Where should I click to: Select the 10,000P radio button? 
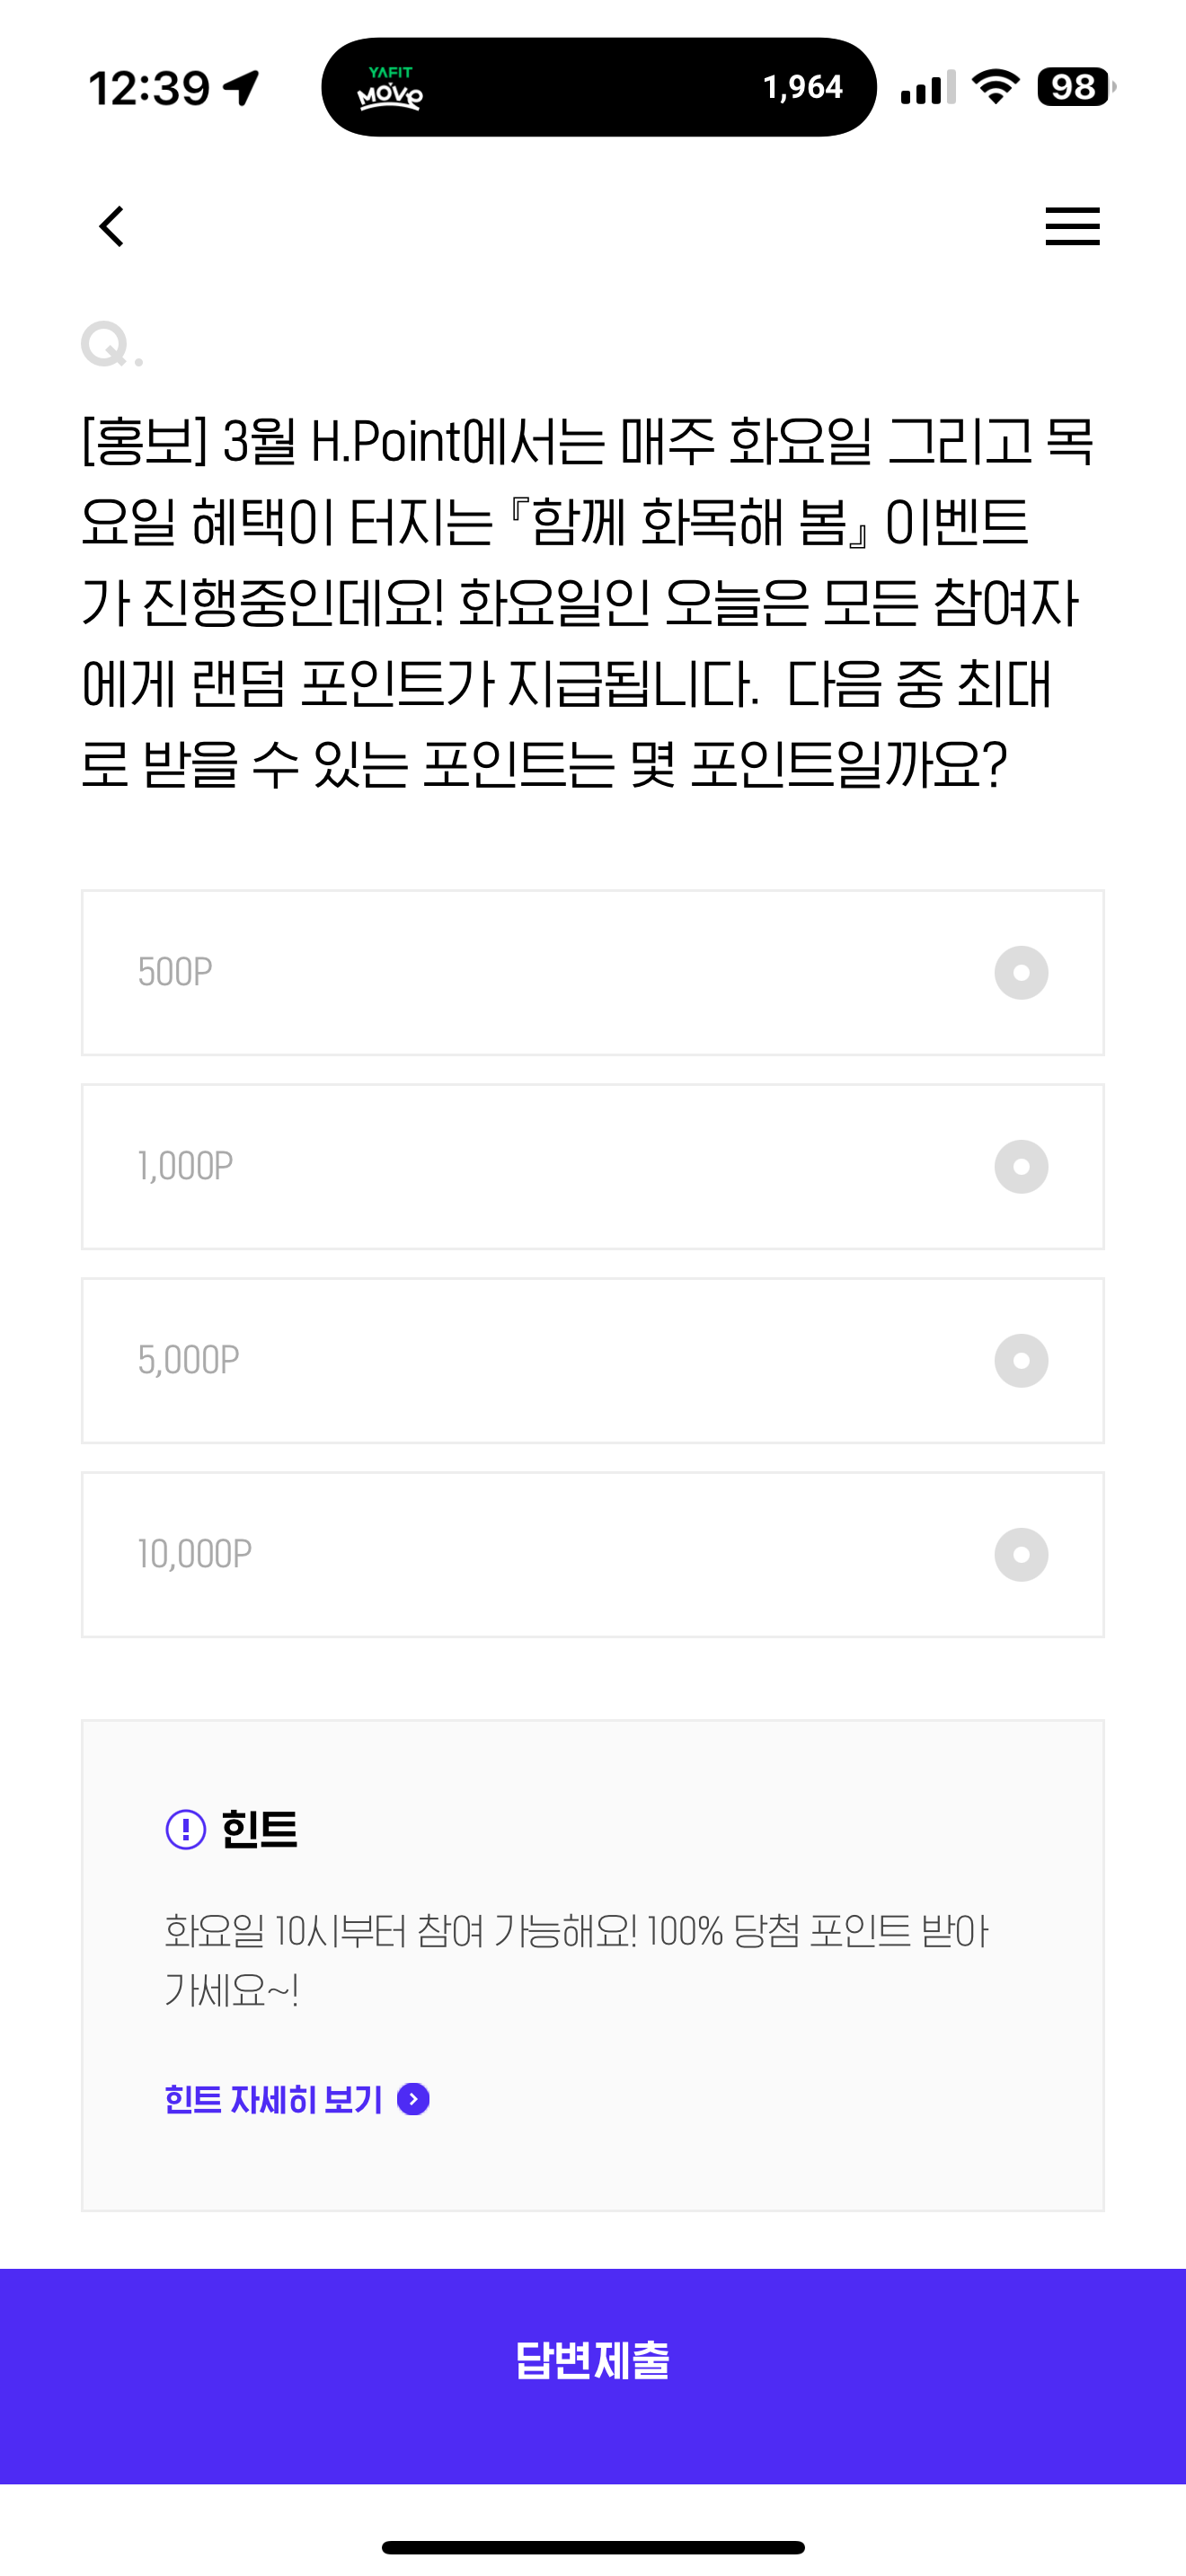point(1021,1555)
